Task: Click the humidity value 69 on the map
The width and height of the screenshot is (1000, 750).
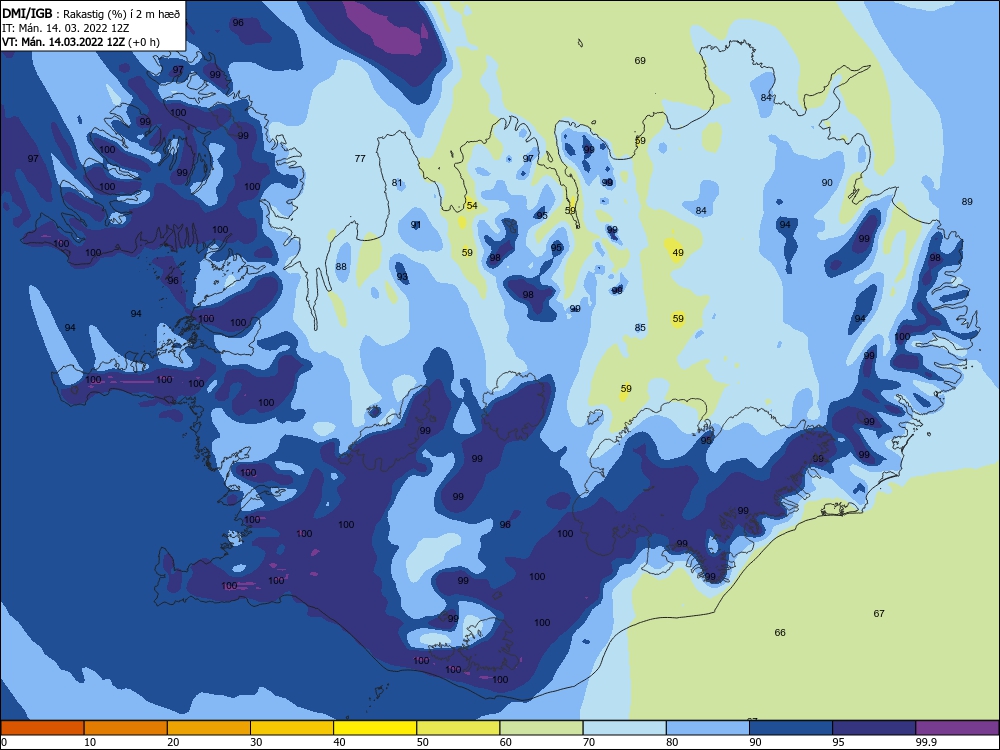Action: tap(640, 61)
